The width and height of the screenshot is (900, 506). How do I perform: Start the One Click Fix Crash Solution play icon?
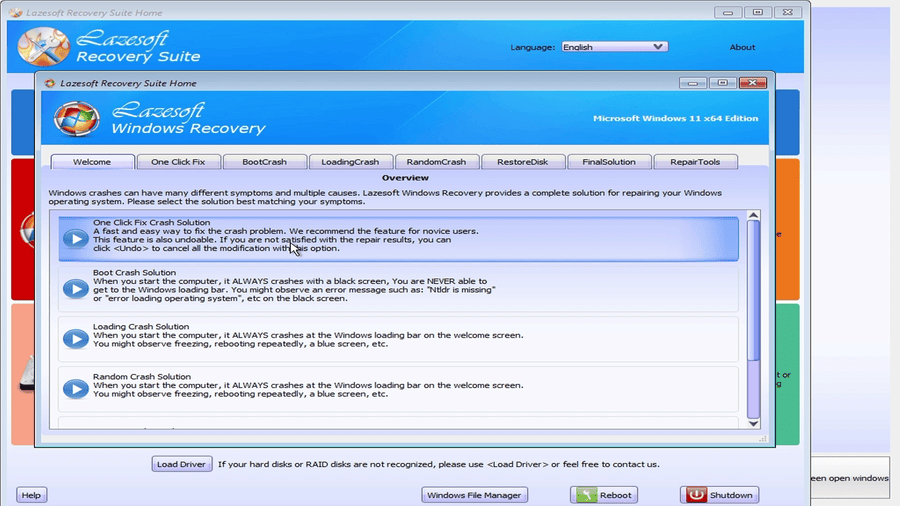pyautogui.click(x=75, y=239)
